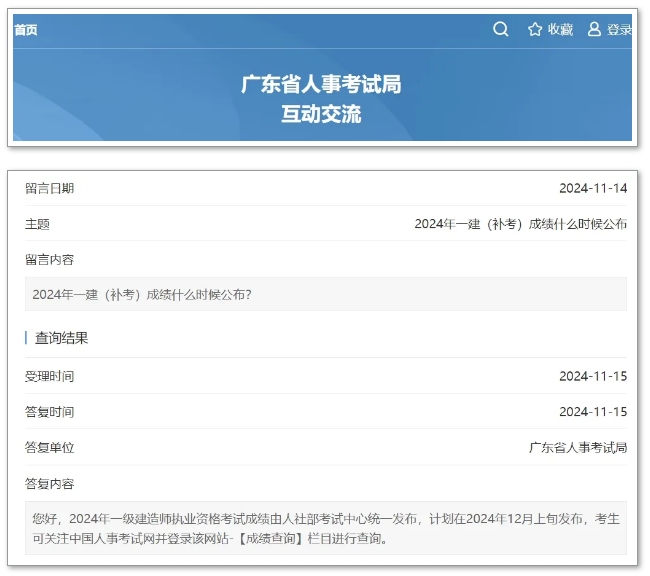The width and height of the screenshot is (650, 576).
Task: Click the 收藏 label in header
Action: pyautogui.click(x=560, y=29)
